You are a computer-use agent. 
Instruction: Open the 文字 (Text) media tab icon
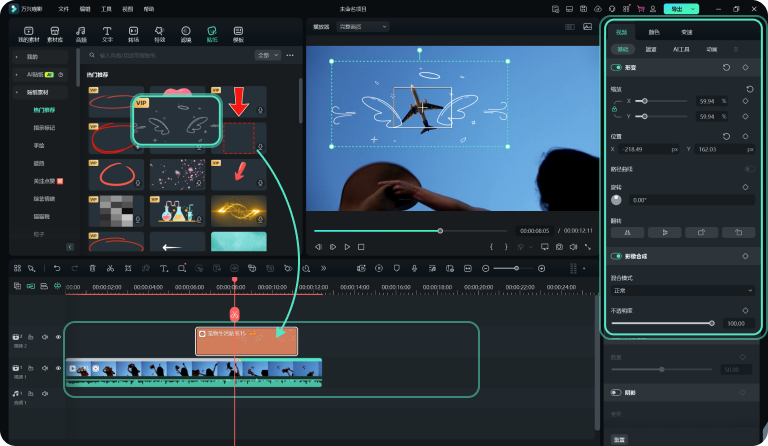(106, 34)
